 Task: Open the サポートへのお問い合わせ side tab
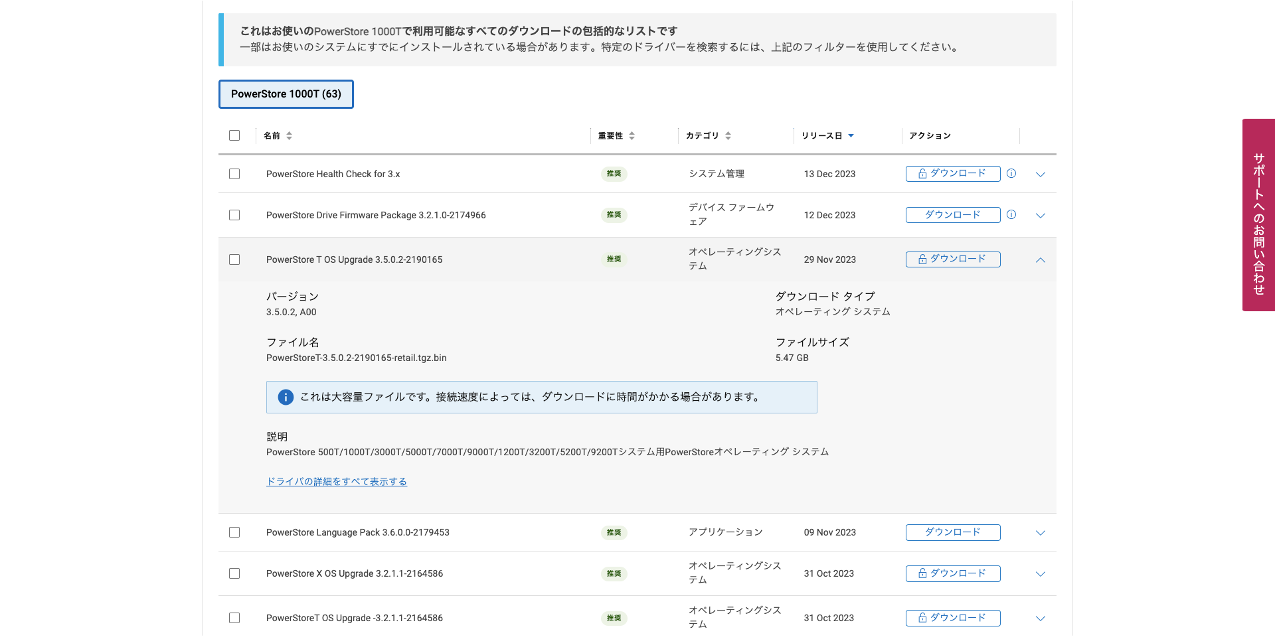coord(1258,215)
